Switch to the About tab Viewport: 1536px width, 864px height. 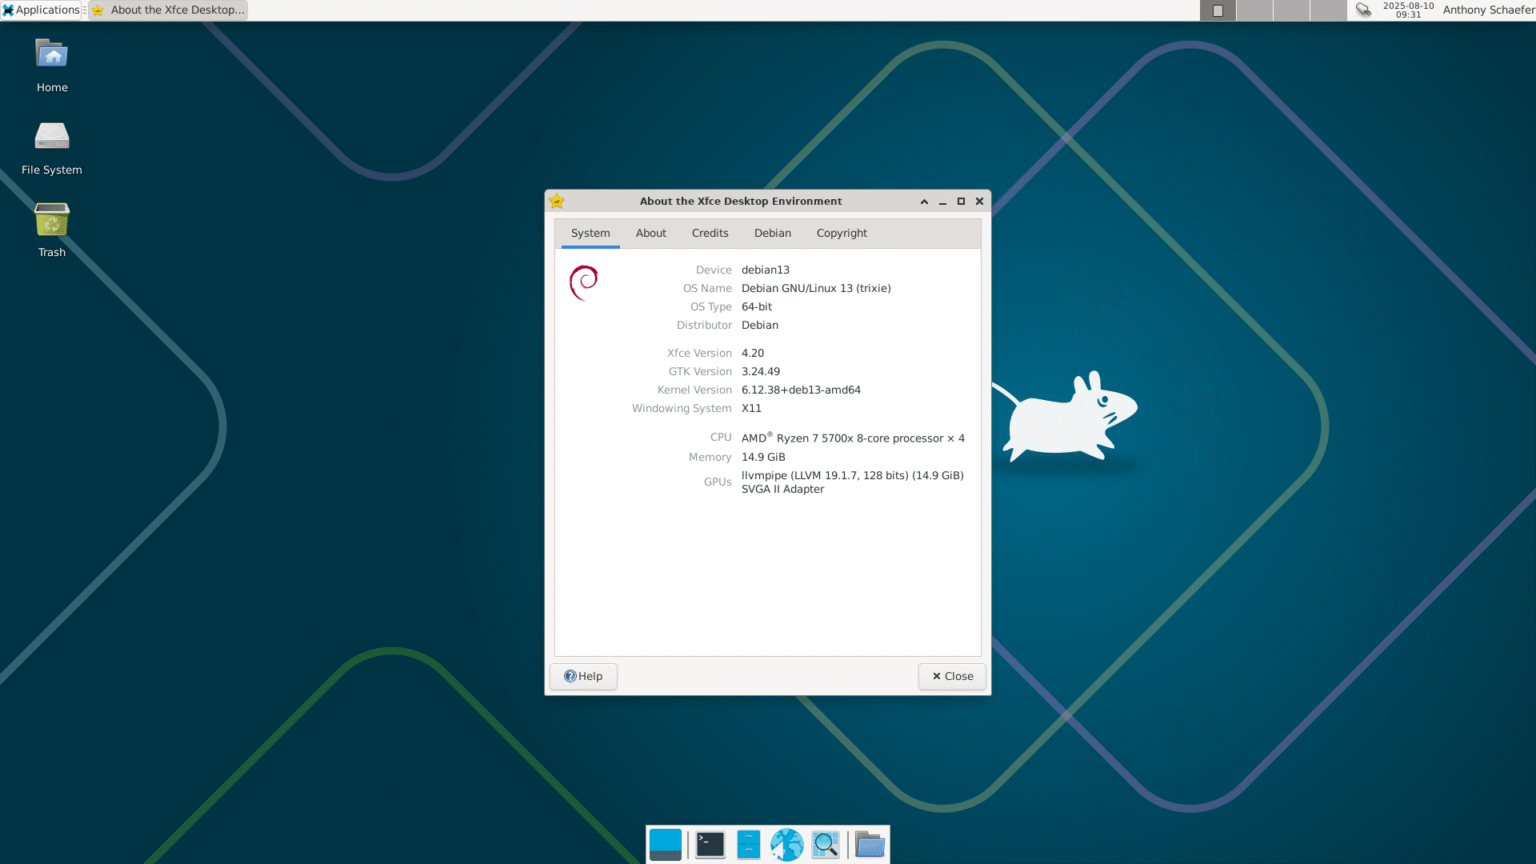point(650,233)
